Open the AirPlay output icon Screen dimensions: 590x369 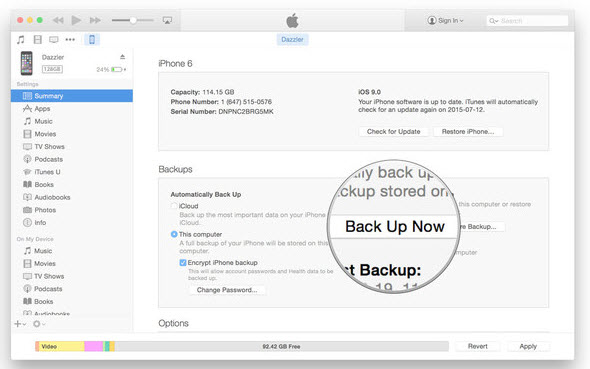point(167,20)
